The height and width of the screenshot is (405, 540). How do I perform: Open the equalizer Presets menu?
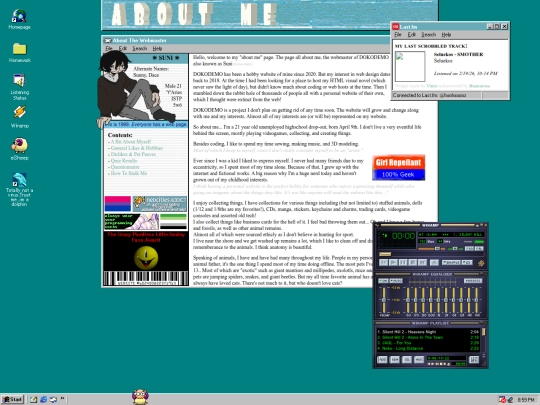click(x=473, y=281)
